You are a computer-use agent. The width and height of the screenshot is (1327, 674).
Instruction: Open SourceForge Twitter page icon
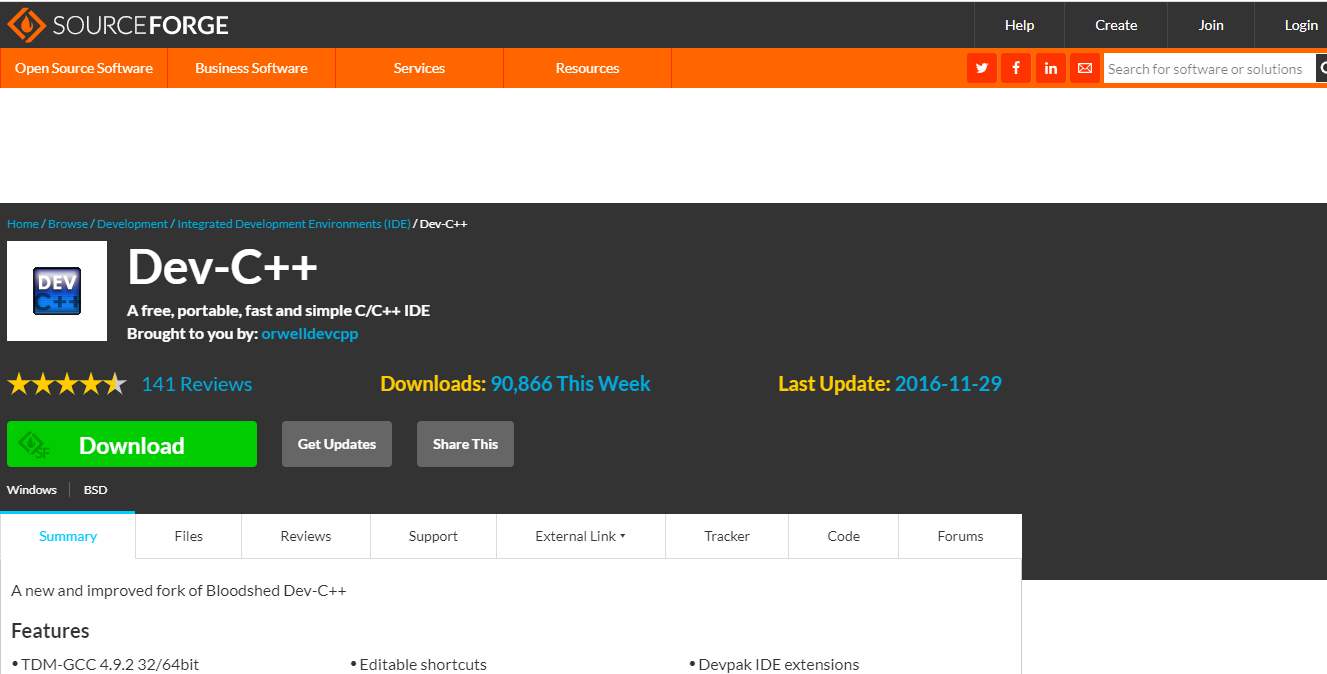(x=982, y=68)
